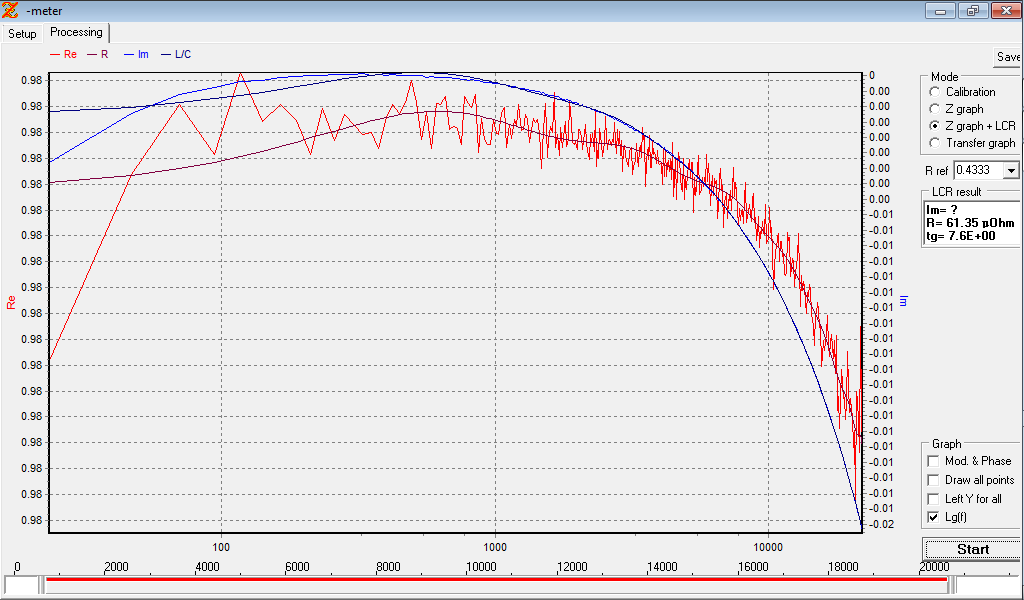This screenshot has width=1024, height=600.
Task: Click the tg= 7.6E+00 result text
Action: click(x=961, y=236)
